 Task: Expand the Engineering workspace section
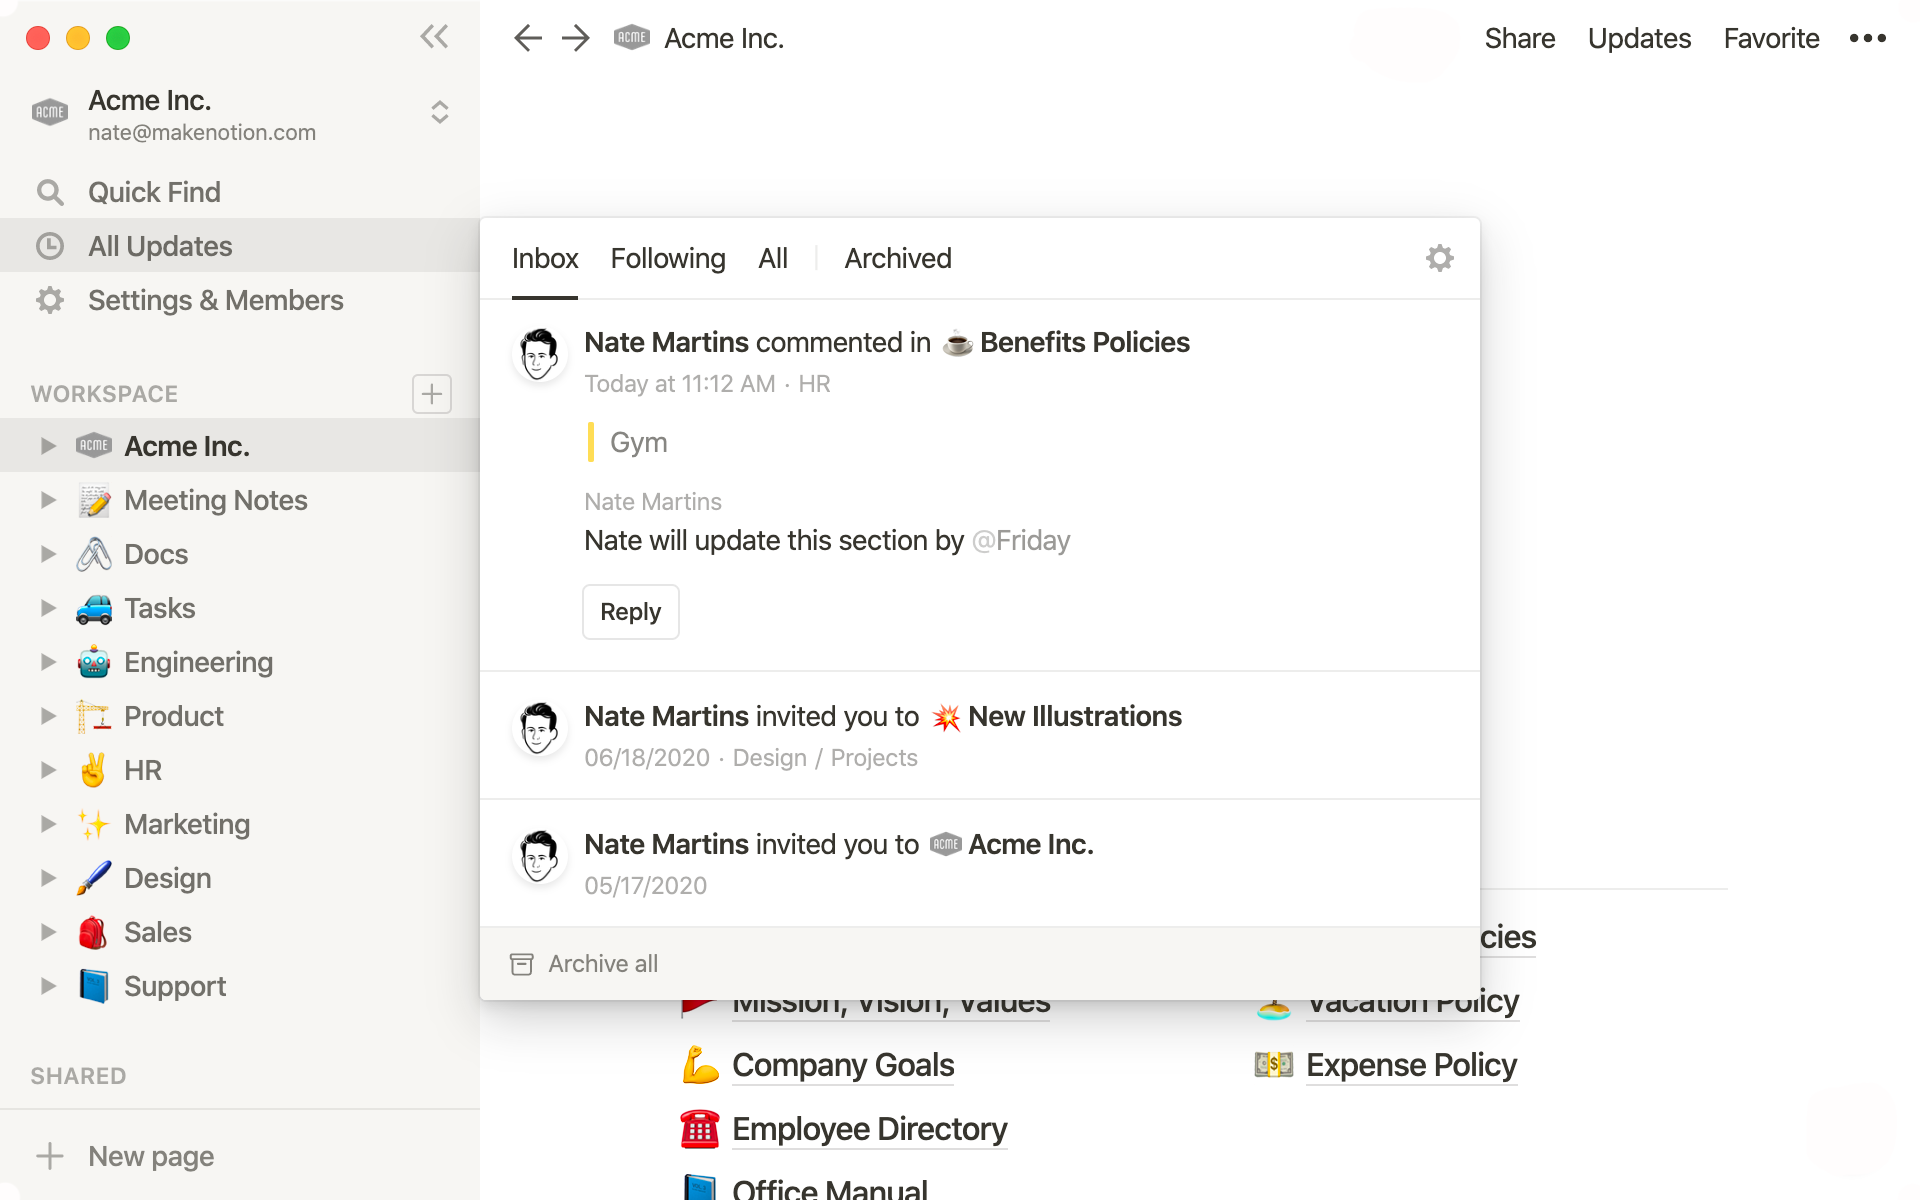click(x=46, y=662)
